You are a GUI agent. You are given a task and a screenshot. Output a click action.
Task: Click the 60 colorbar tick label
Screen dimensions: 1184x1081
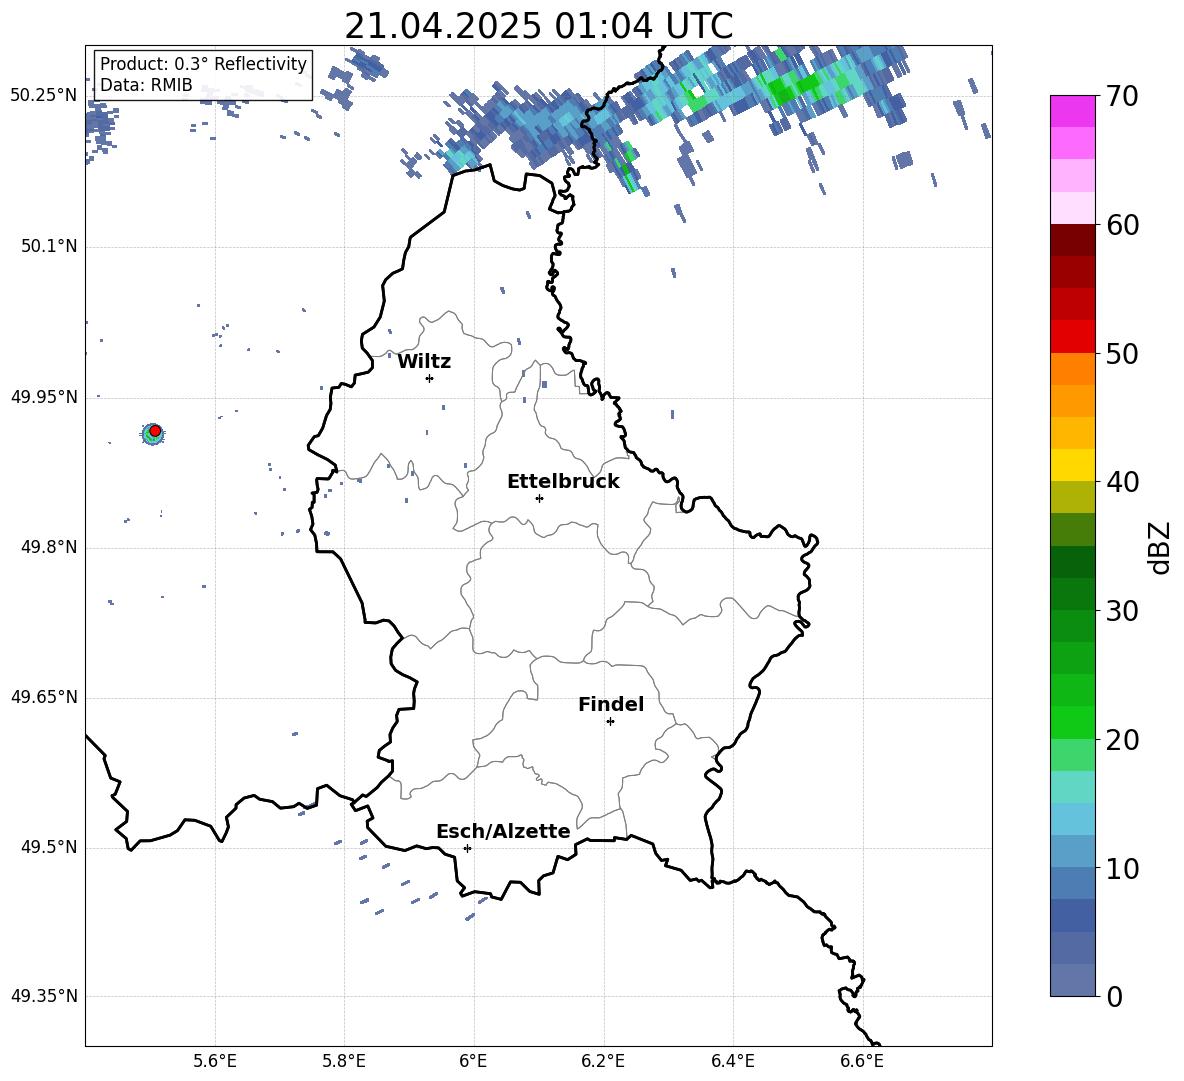click(1121, 225)
